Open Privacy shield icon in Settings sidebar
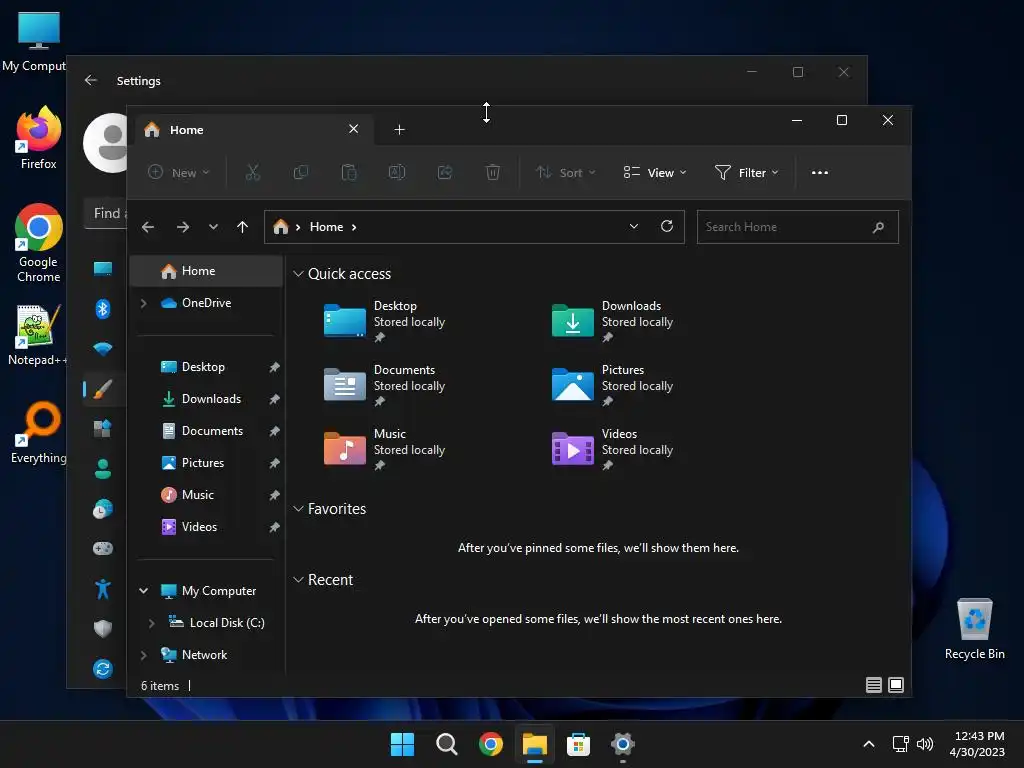1024x768 pixels. [103, 628]
